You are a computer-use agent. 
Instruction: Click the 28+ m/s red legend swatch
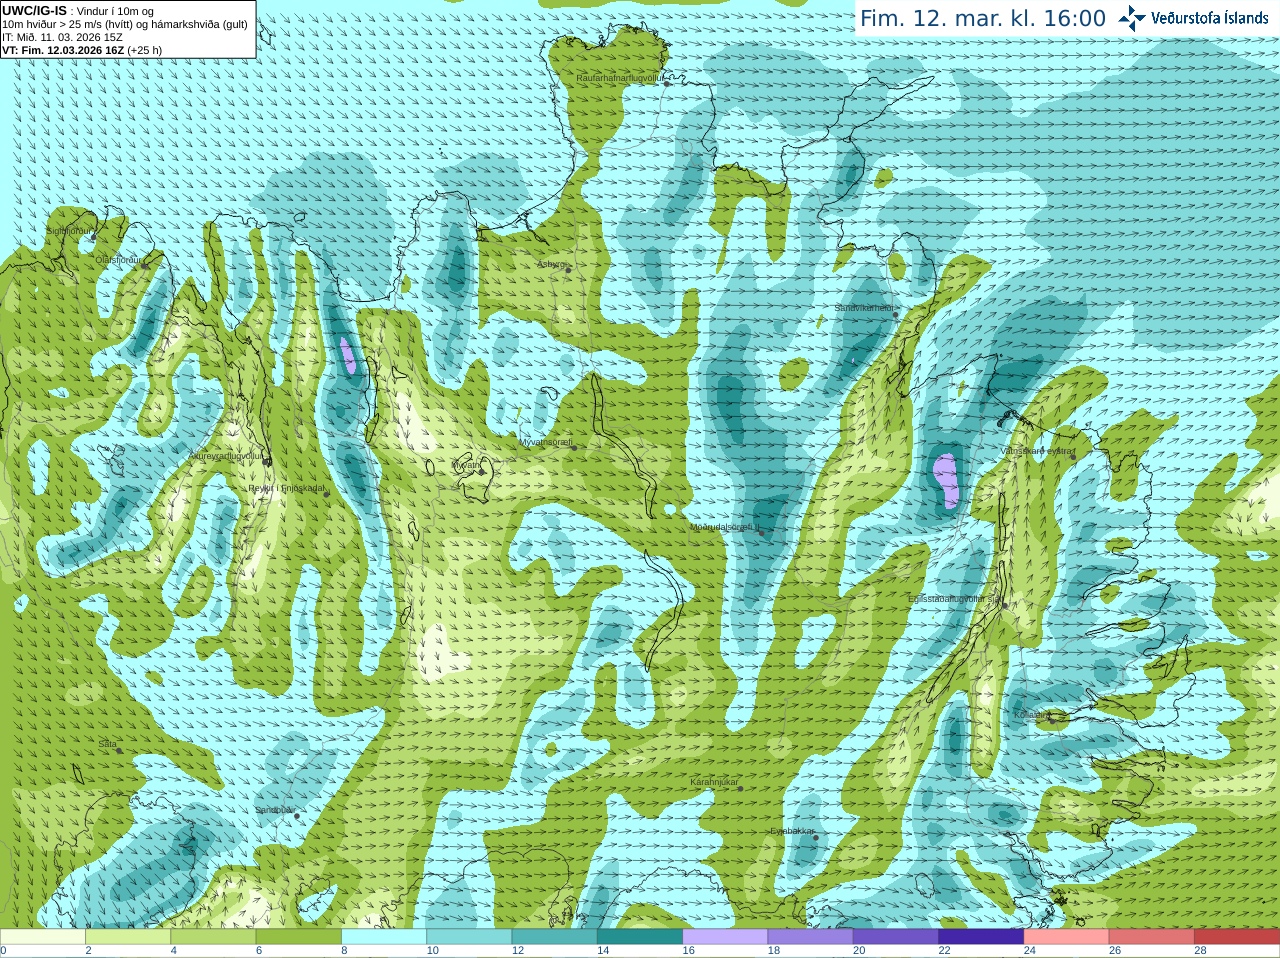point(1236,937)
